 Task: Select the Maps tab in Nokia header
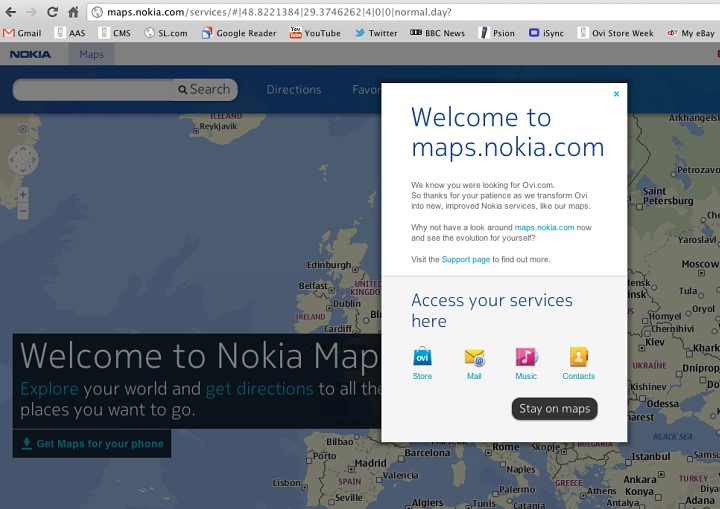pos(92,54)
